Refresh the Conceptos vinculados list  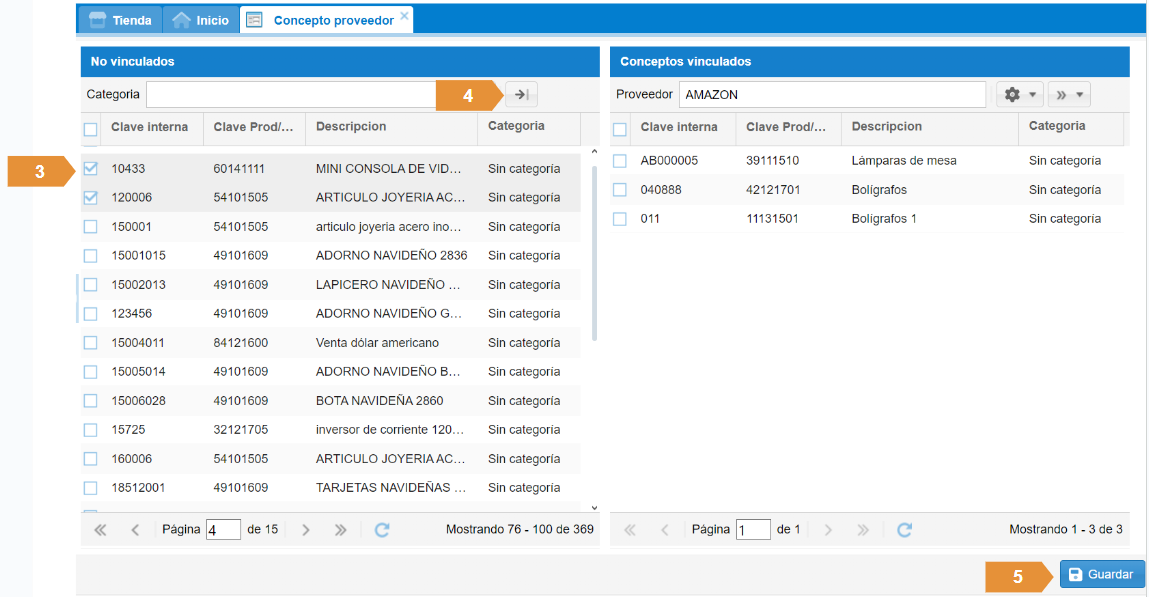[x=904, y=530]
